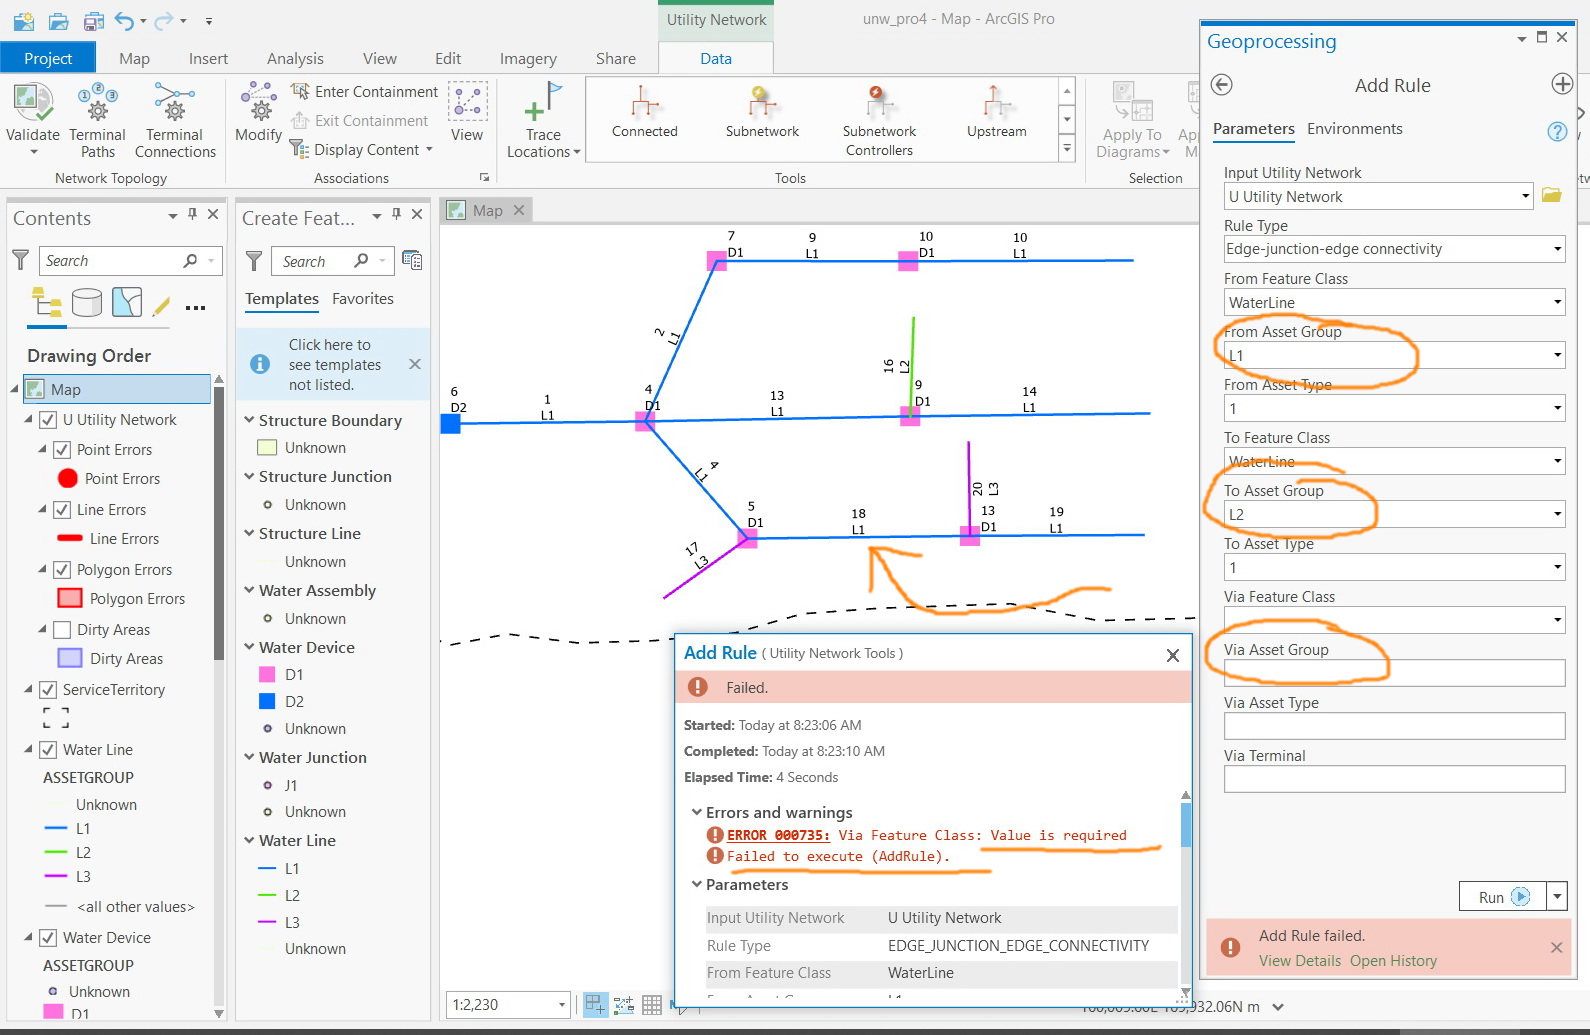Collapse the Errors and warnings section
The height and width of the screenshot is (1035, 1590).
point(697,812)
